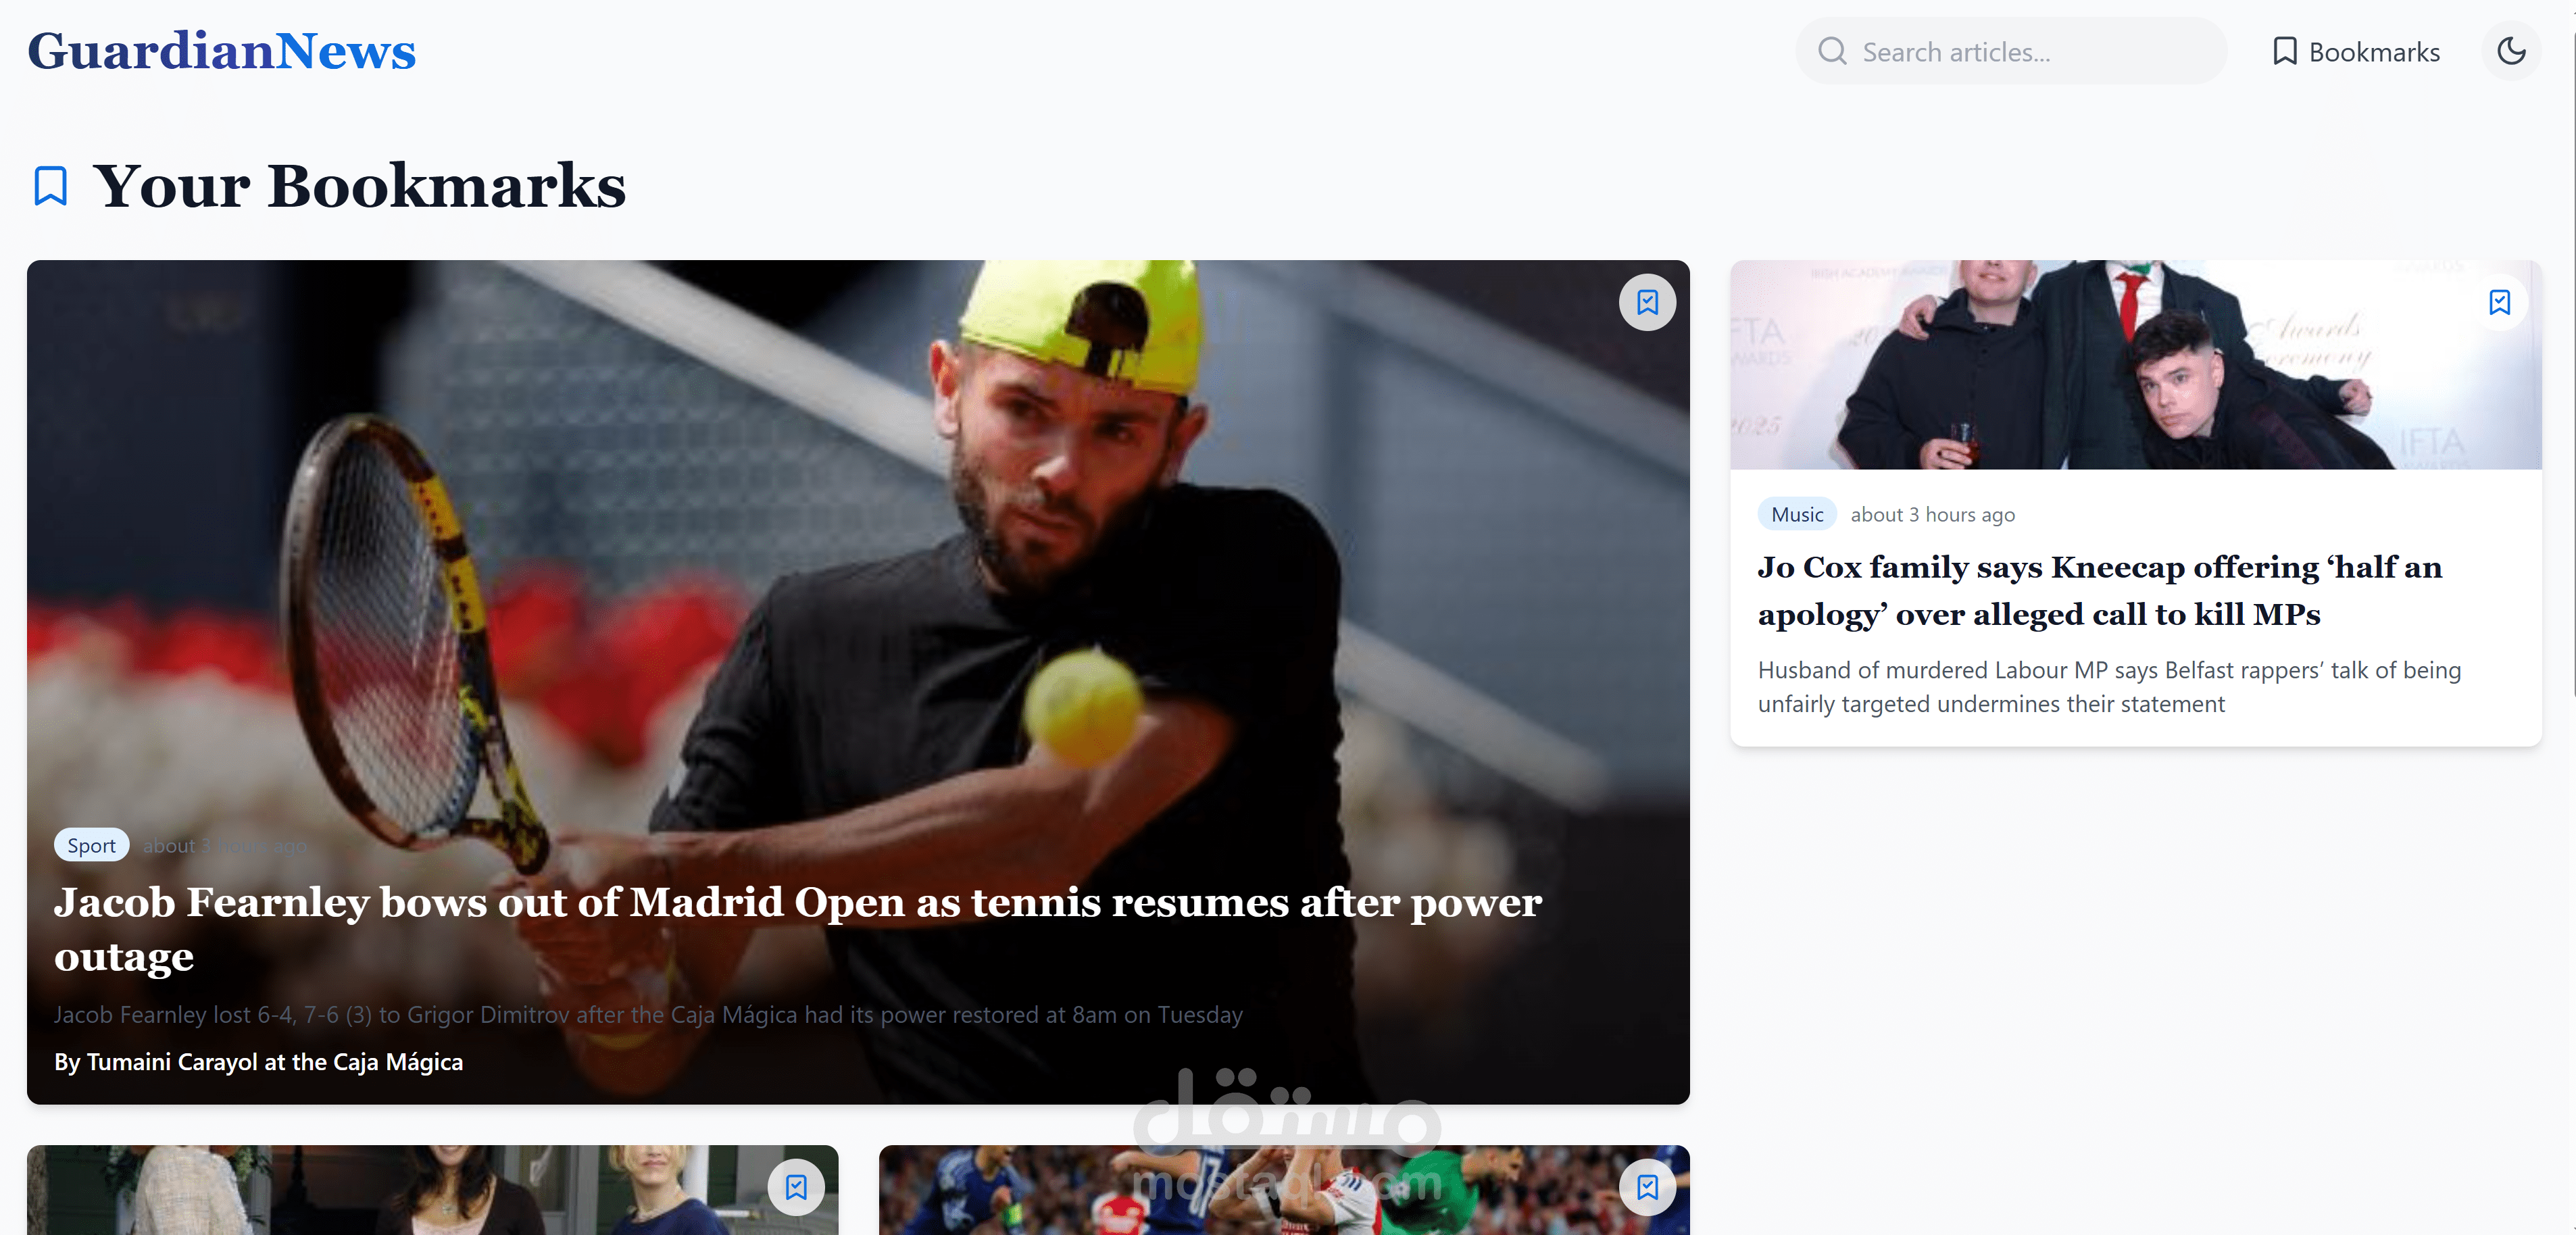
Task: Open the Jo Cox family Kneecap headline
Action: point(2099,590)
